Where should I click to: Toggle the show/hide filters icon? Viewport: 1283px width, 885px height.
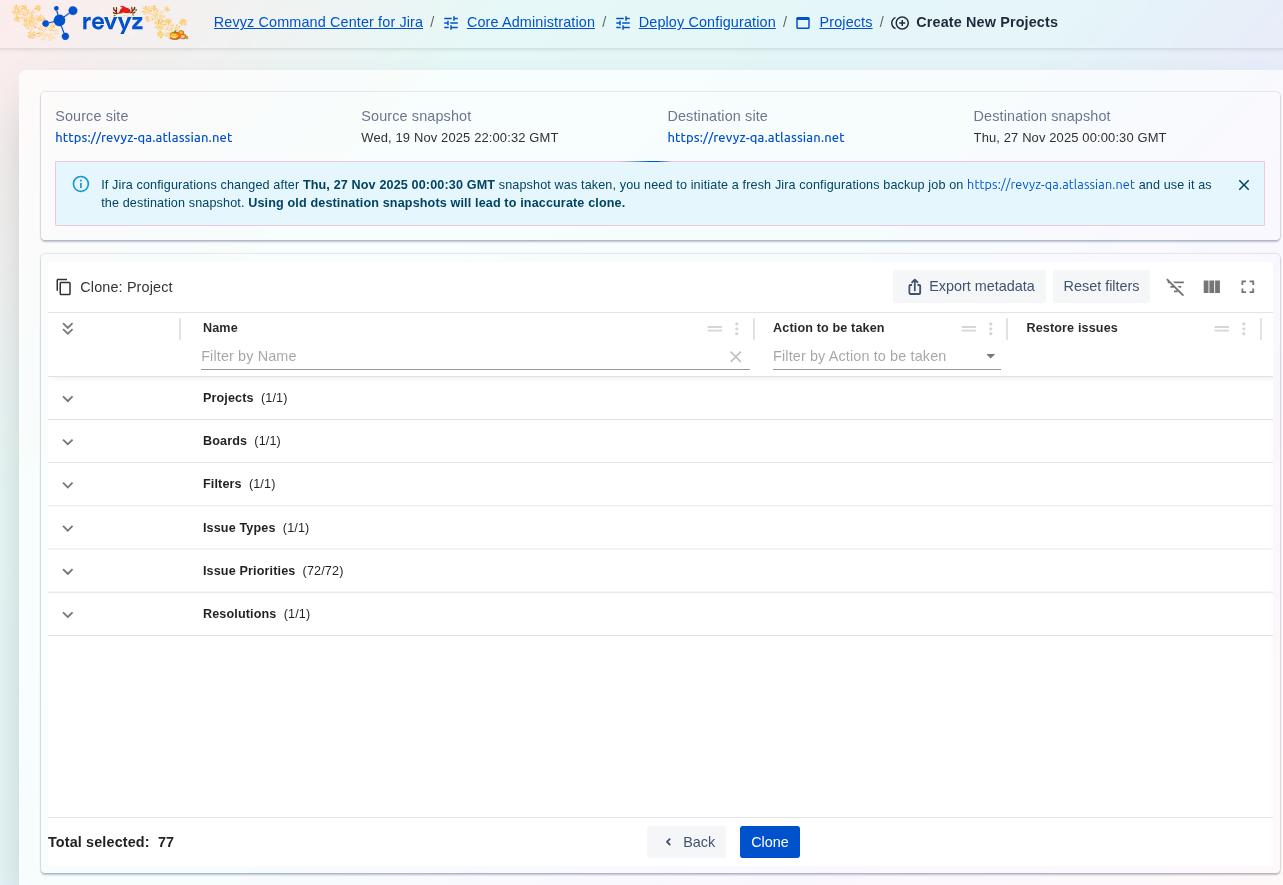[1175, 287]
